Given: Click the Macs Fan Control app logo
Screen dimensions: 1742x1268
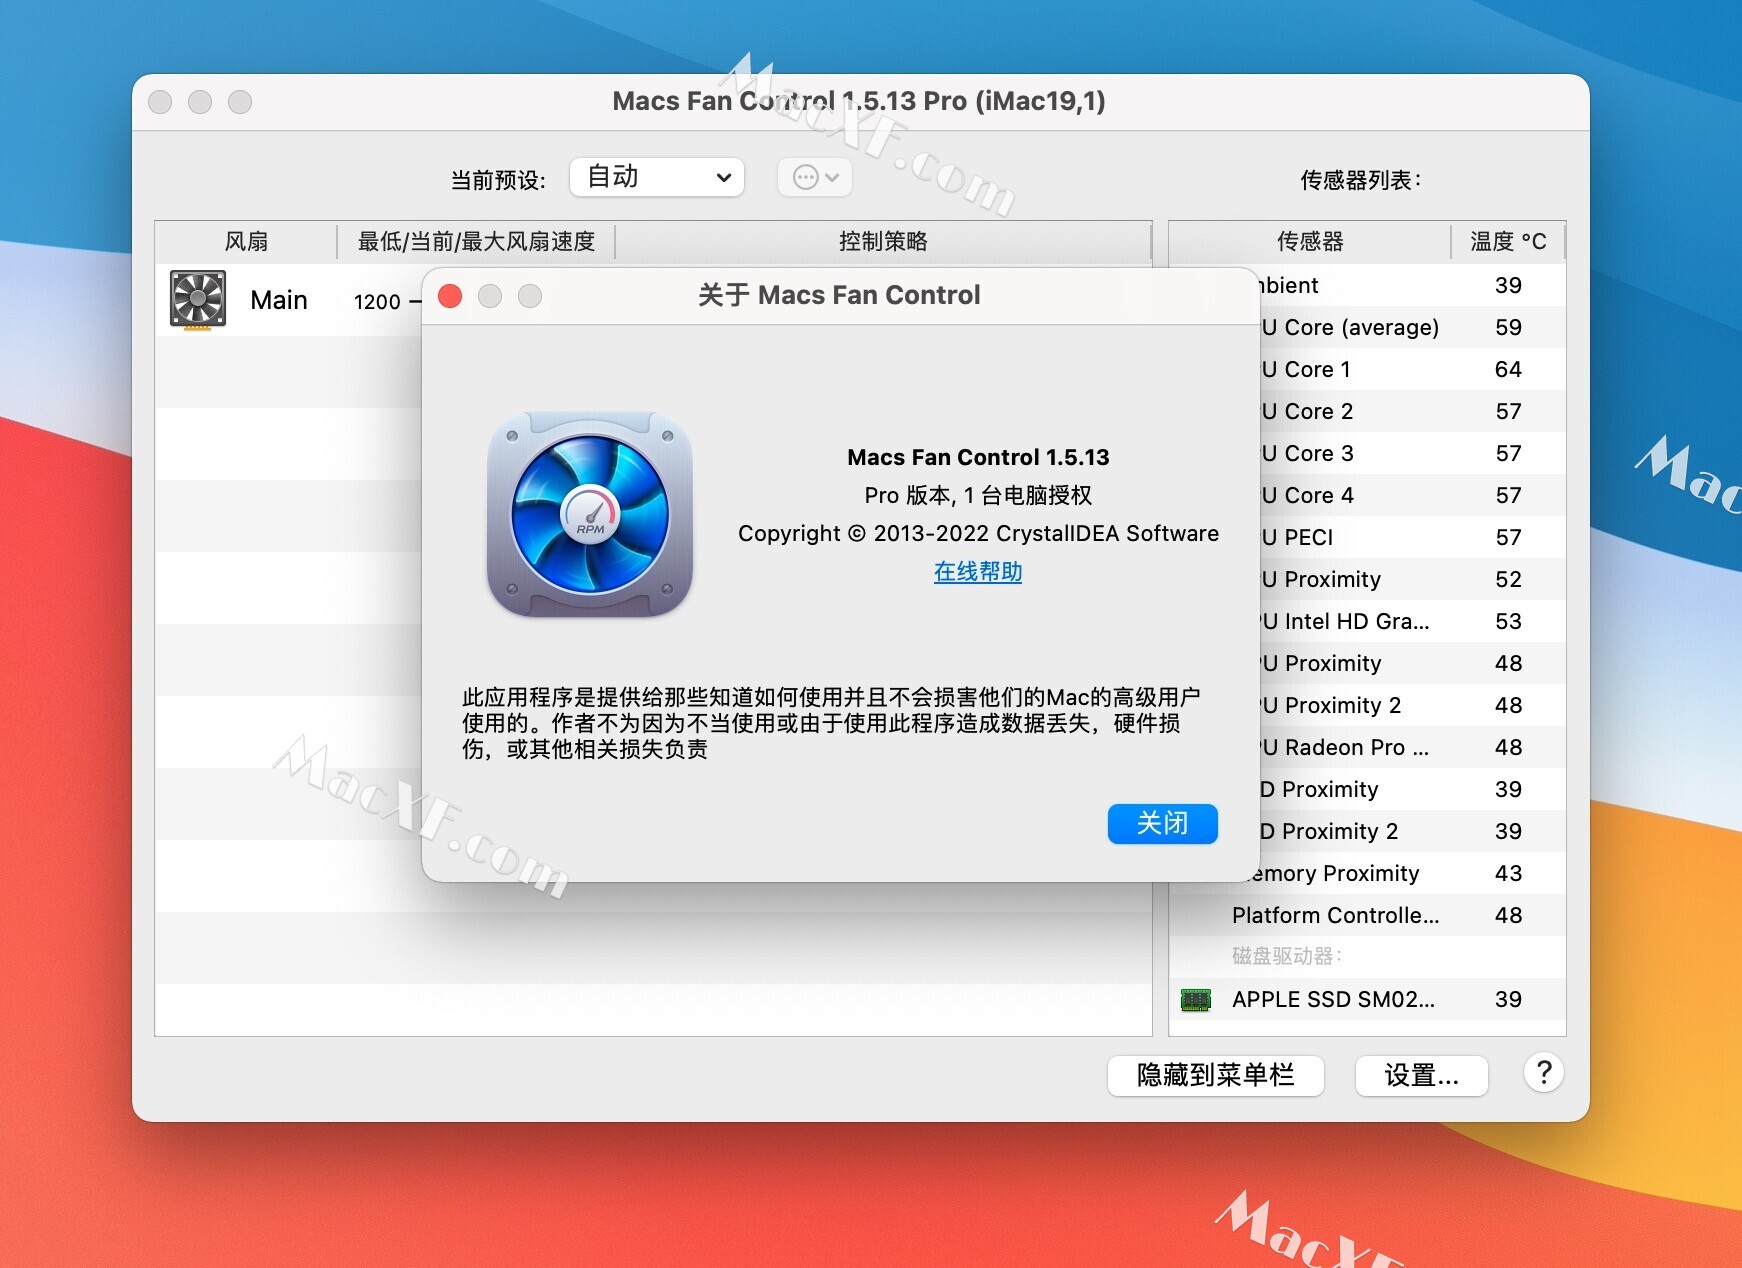Looking at the screenshot, I should pyautogui.click(x=590, y=514).
